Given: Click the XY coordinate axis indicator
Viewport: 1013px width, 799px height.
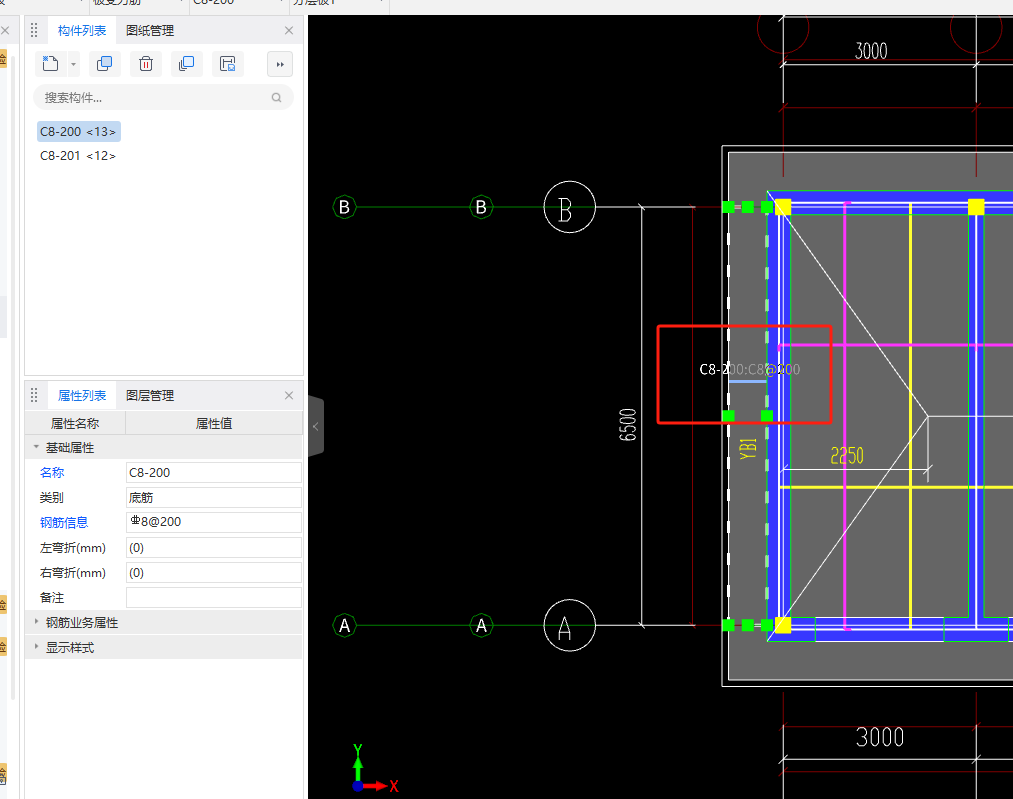Looking at the screenshot, I should coord(375,769).
